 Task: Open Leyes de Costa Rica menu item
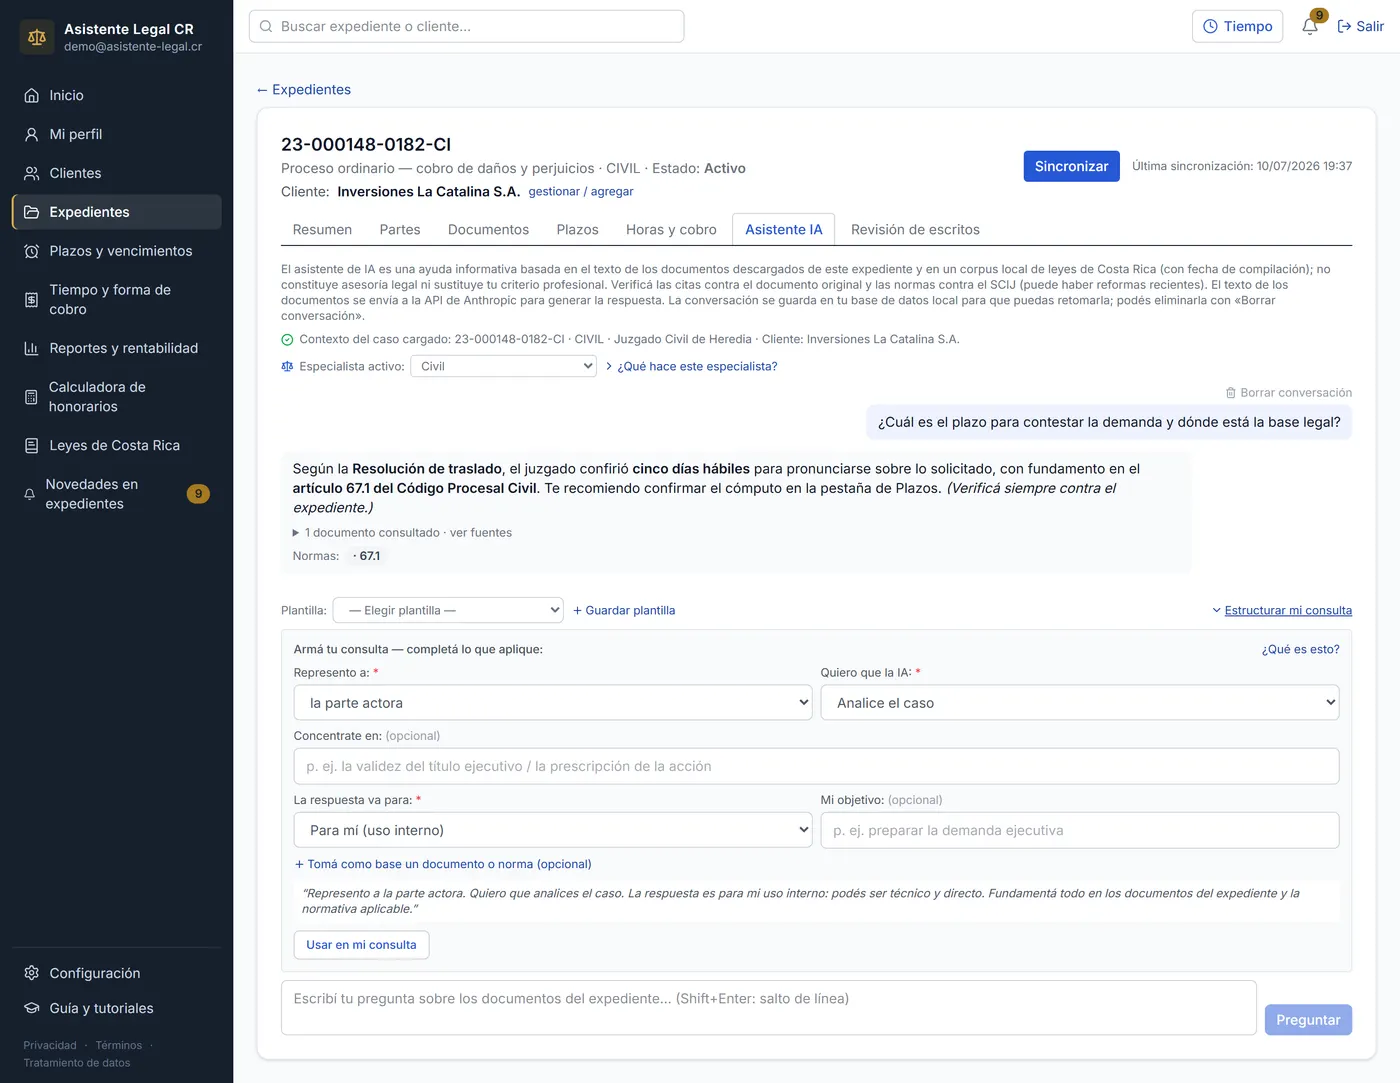pos(117,446)
